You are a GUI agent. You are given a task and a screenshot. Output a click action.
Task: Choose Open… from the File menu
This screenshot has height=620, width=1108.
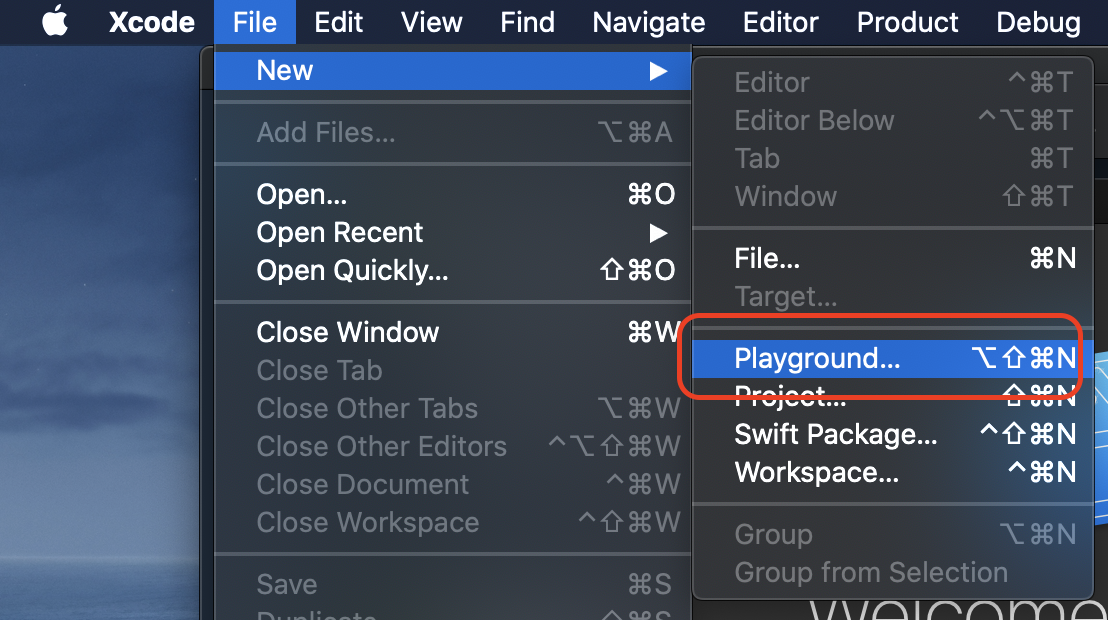[452, 194]
